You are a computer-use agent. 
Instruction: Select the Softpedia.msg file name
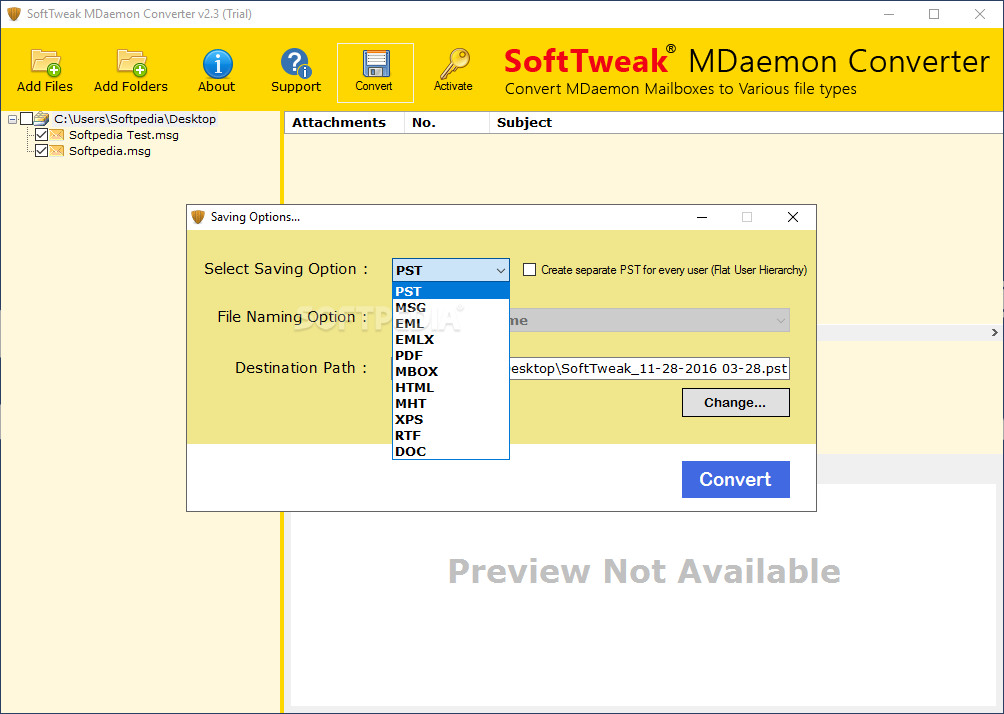[109, 150]
